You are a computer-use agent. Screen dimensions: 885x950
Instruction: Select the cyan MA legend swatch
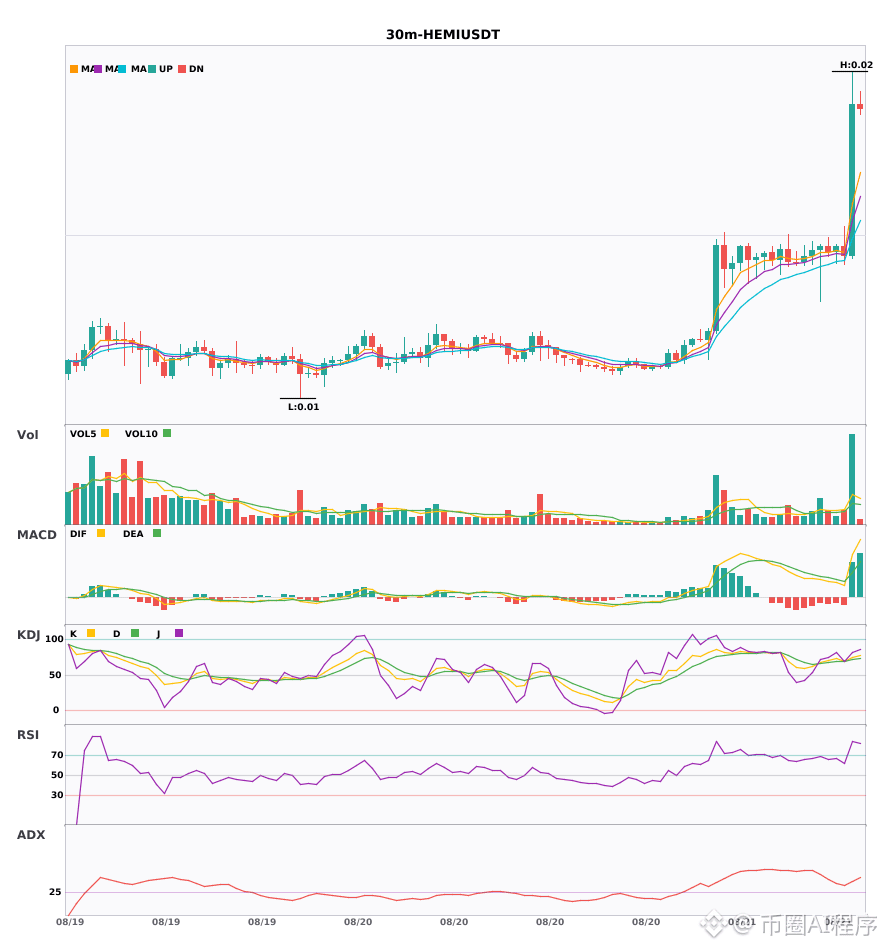coord(122,69)
